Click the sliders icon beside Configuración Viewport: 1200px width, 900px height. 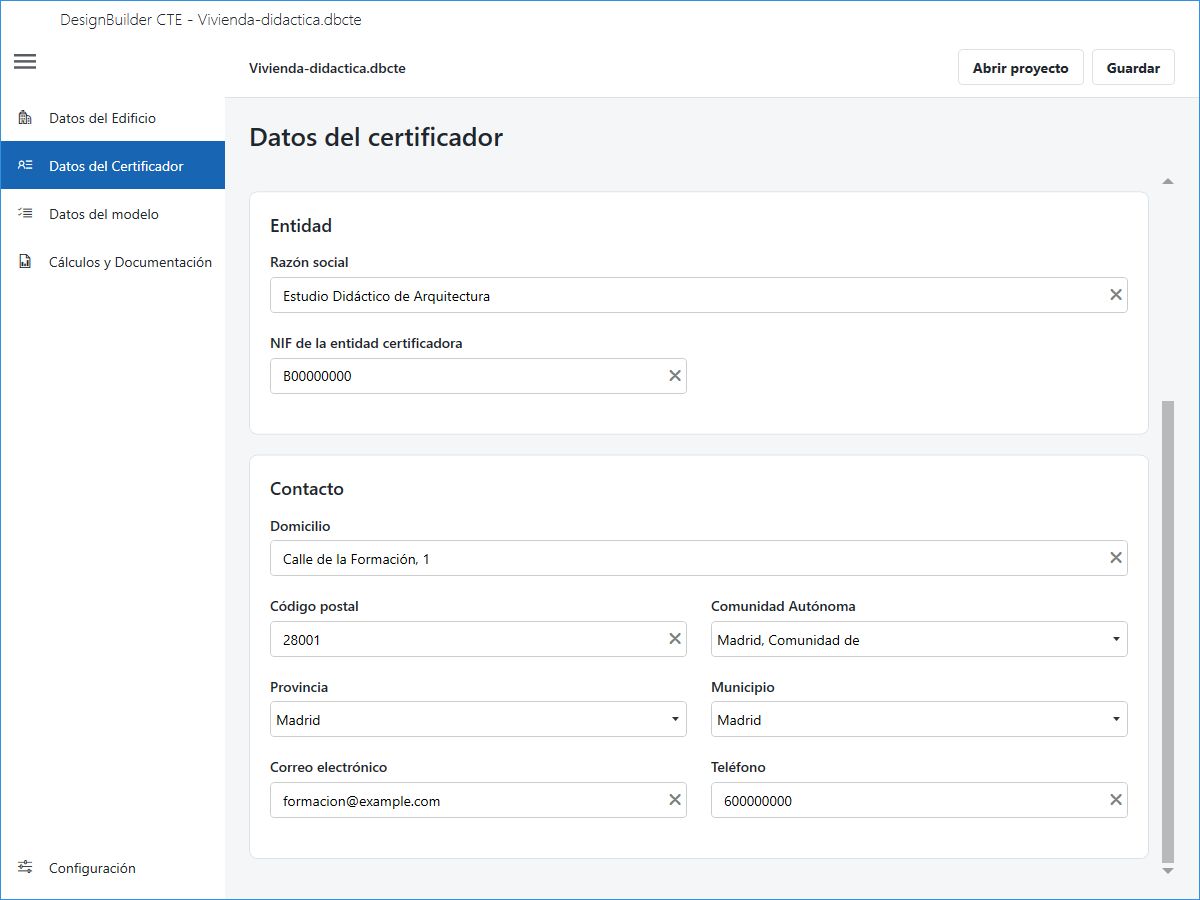[x=25, y=867]
